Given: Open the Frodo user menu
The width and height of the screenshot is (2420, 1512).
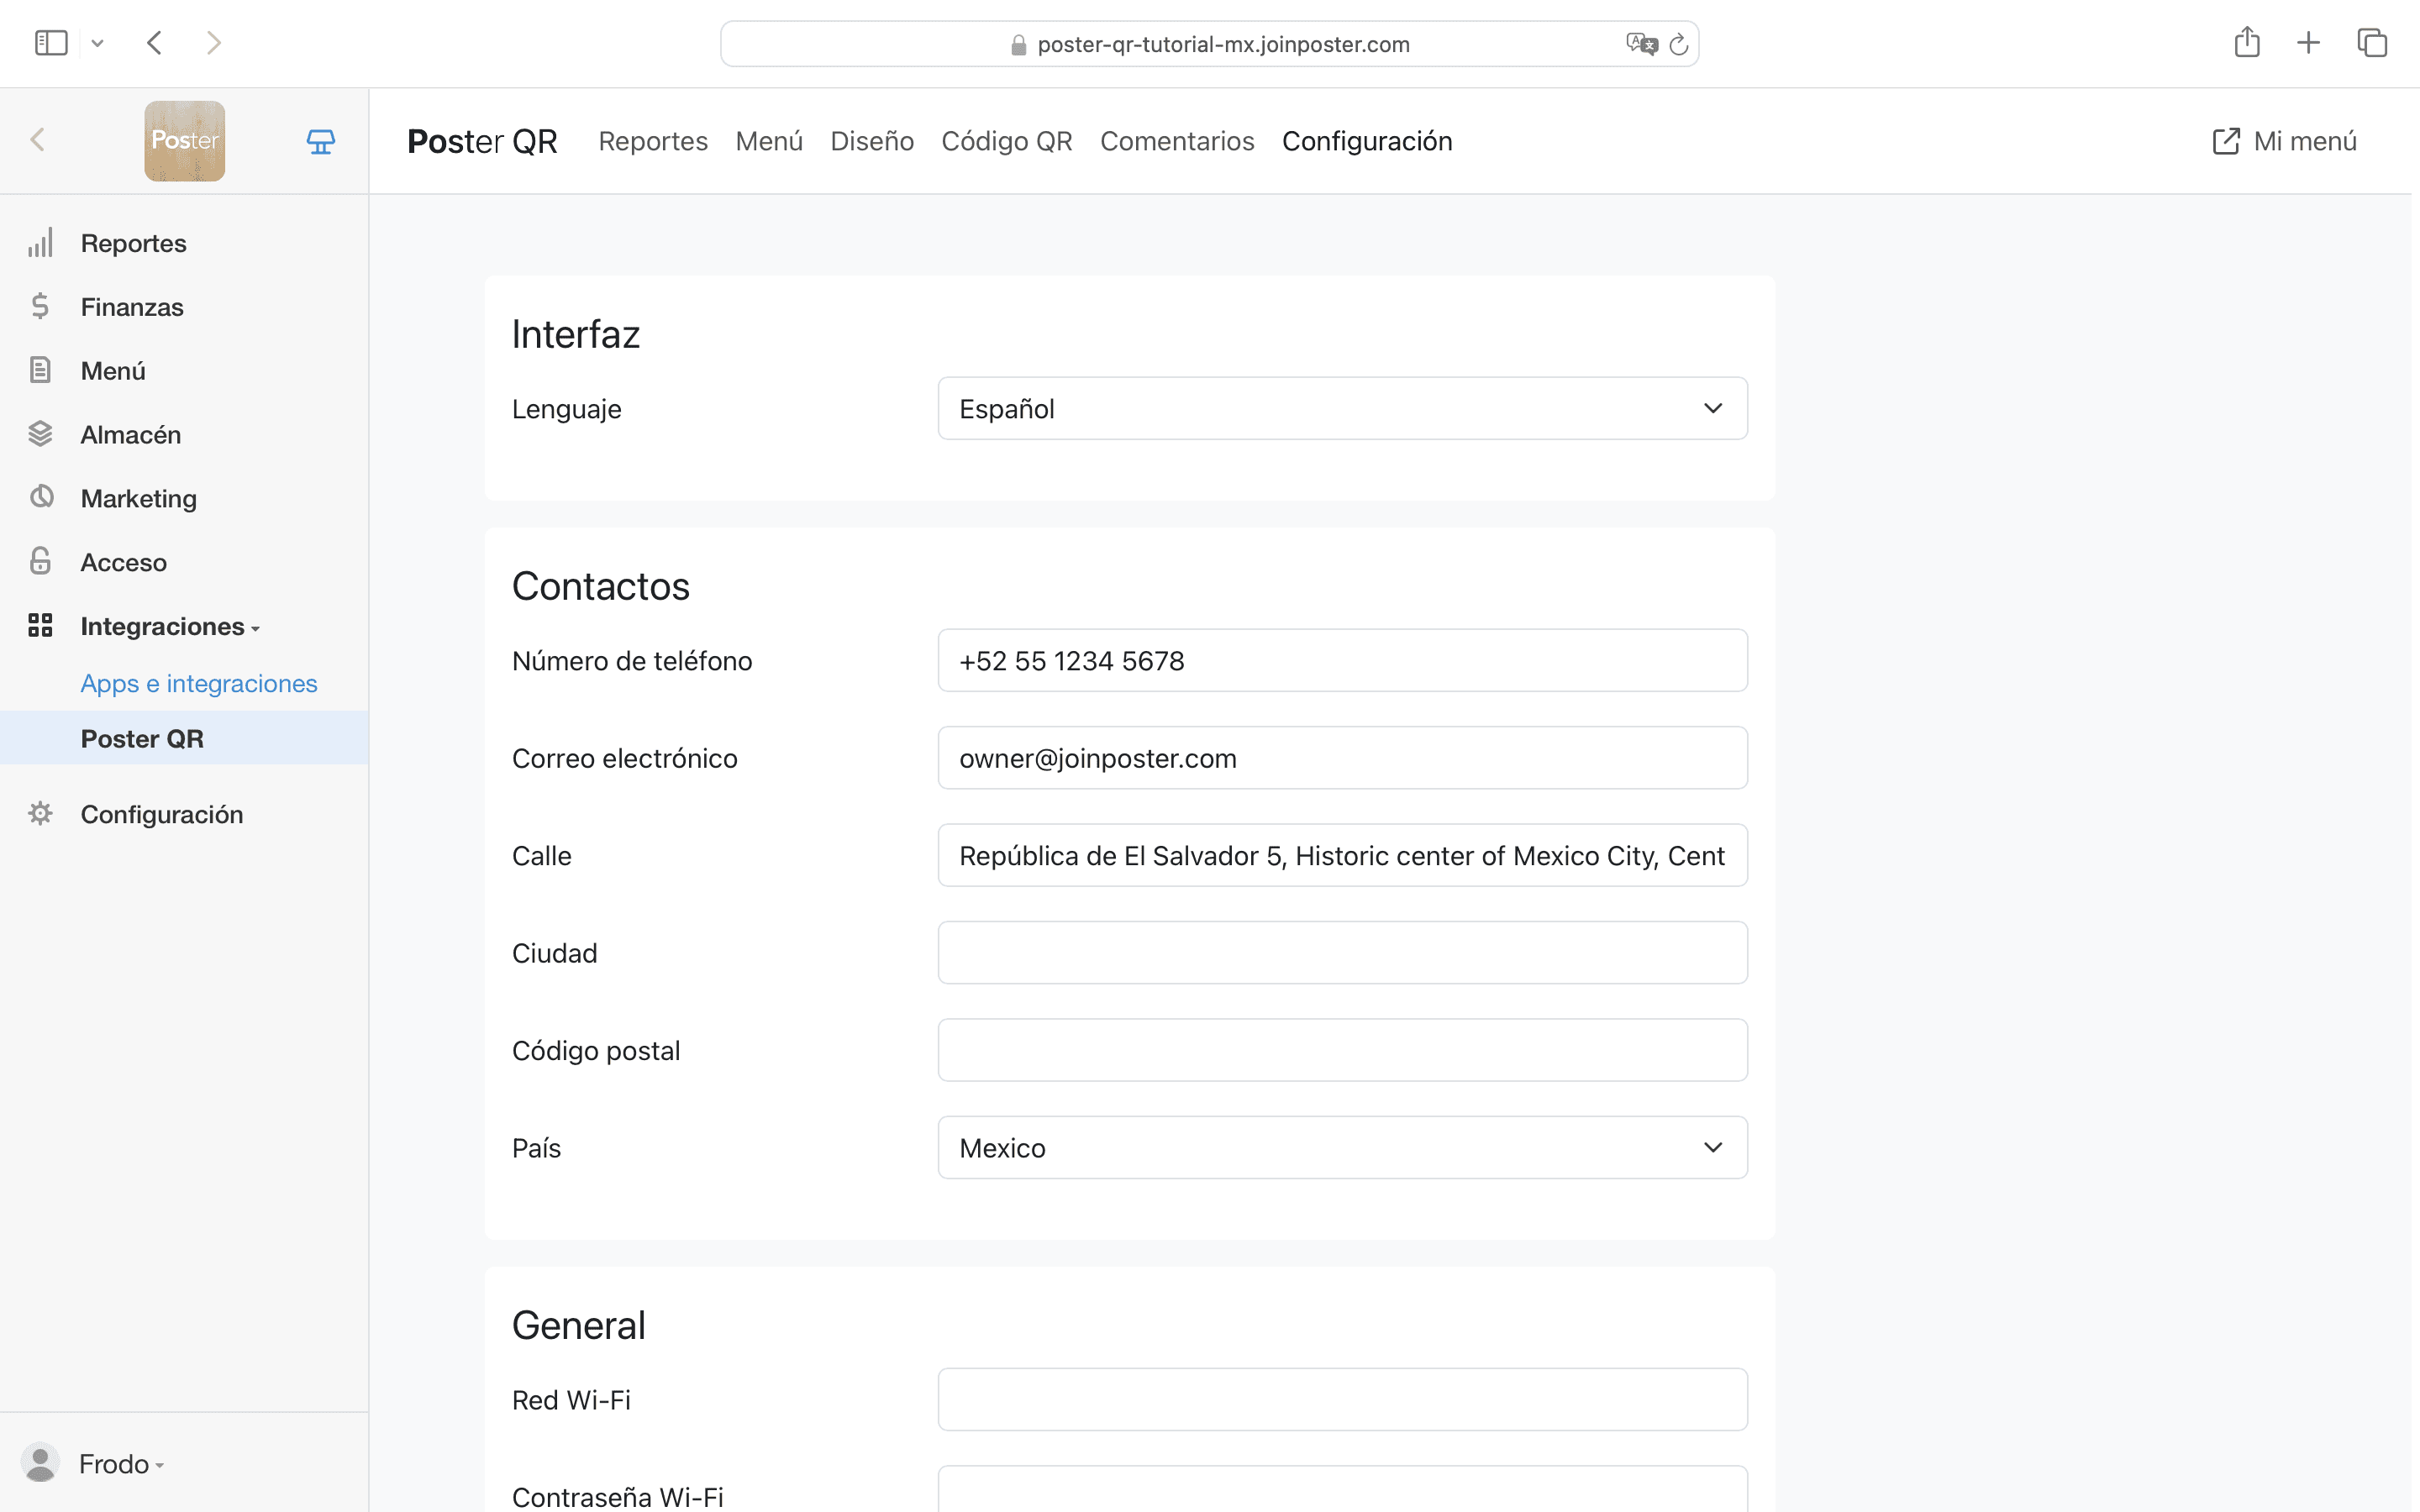Looking at the screenshot, I should (121, 1464).
